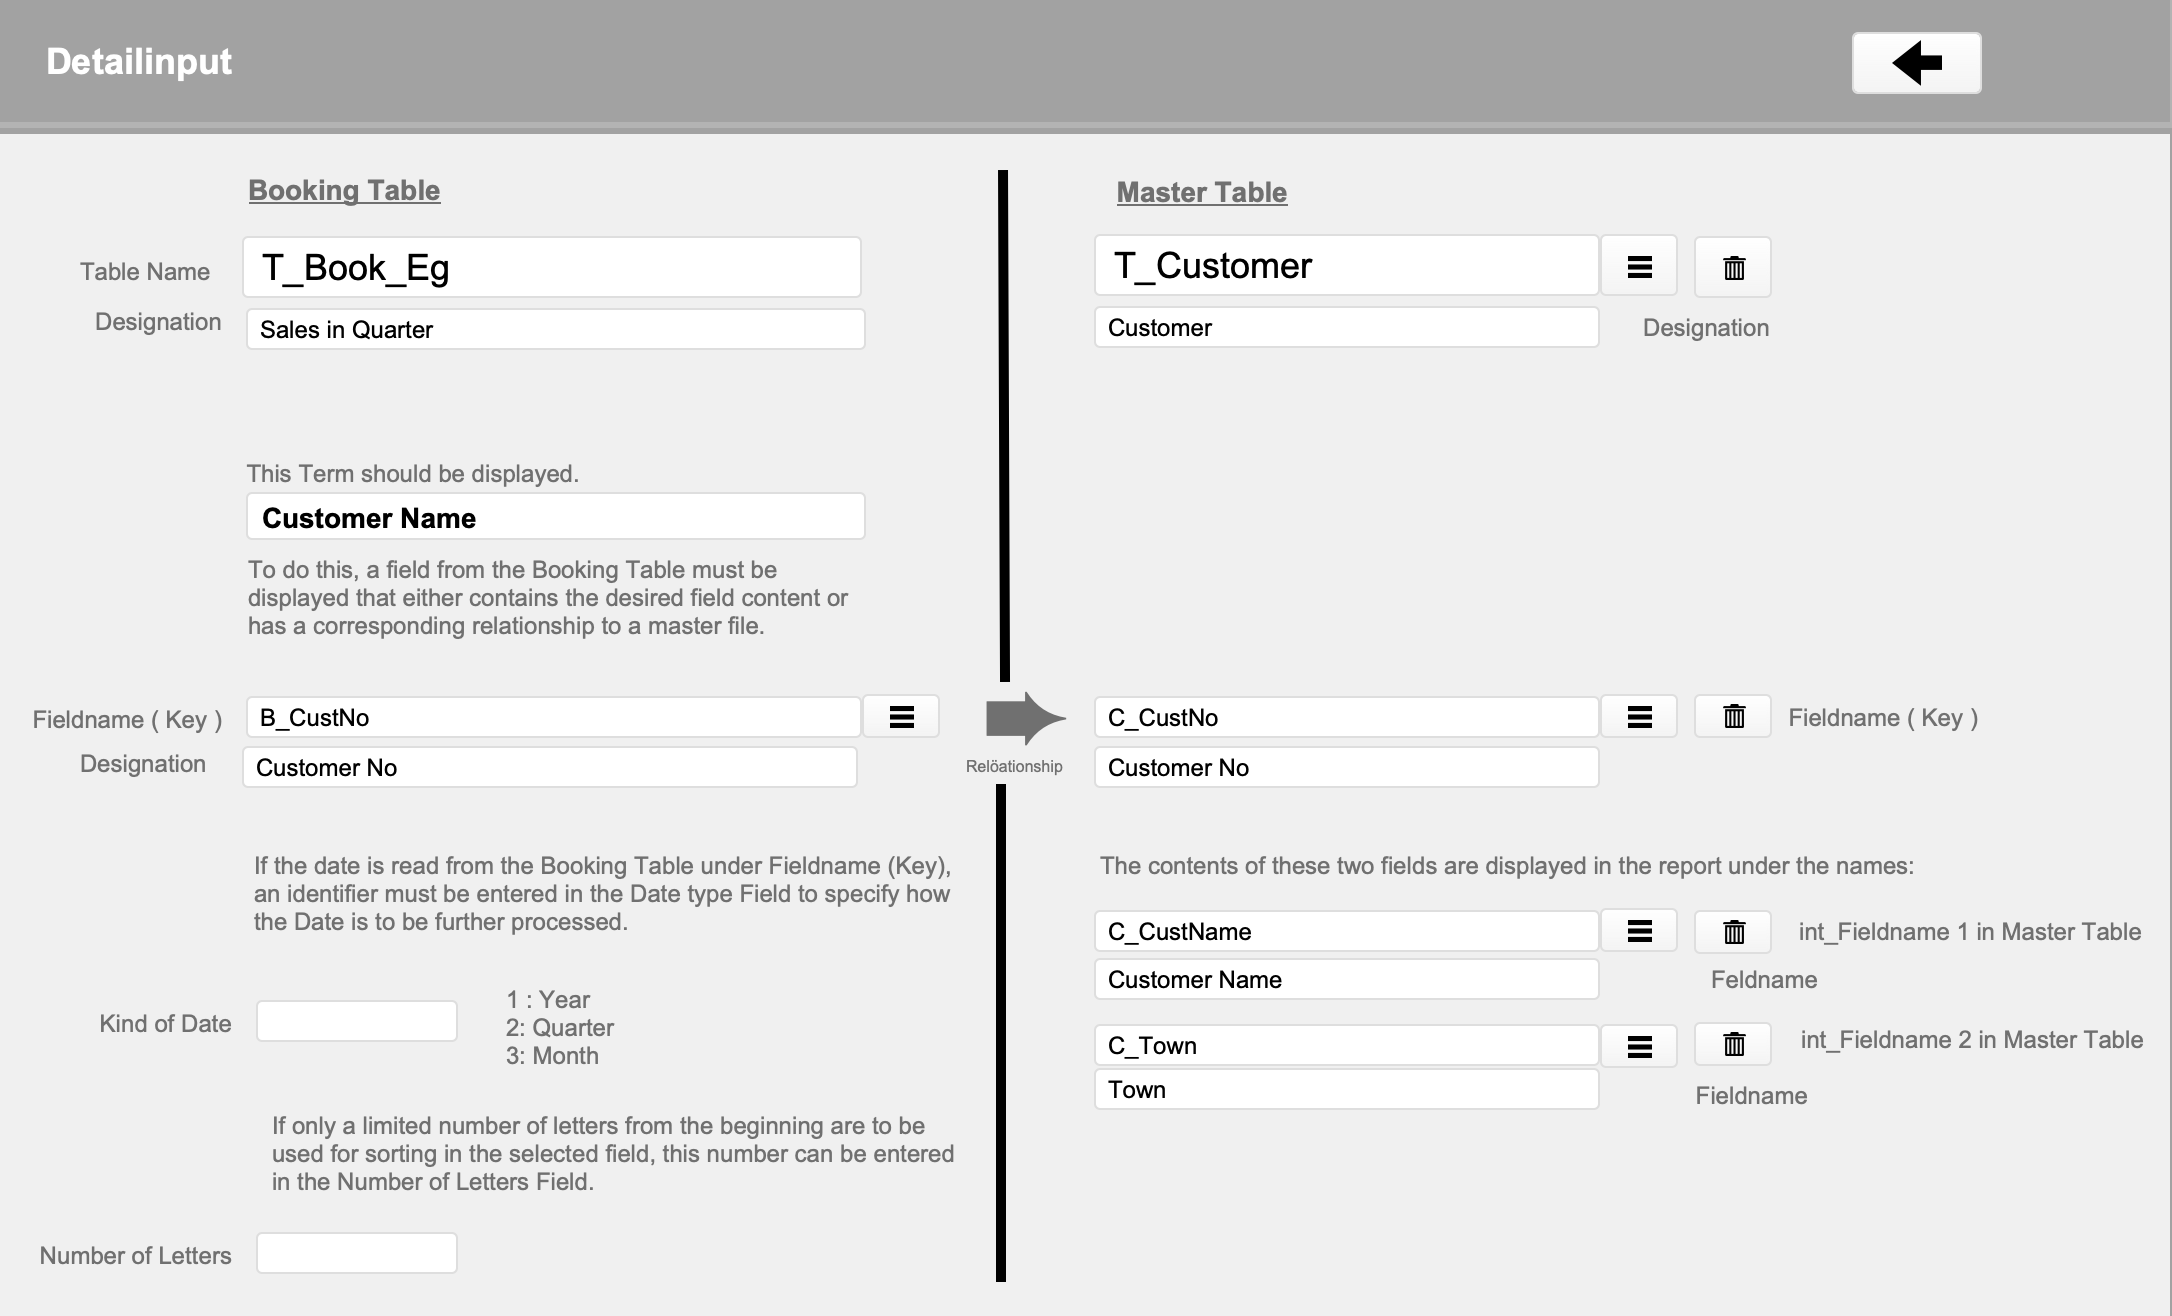The height and width of the screenshot is (1316, 2172).
Task: Click the back arrow button
Action: 1915,63
